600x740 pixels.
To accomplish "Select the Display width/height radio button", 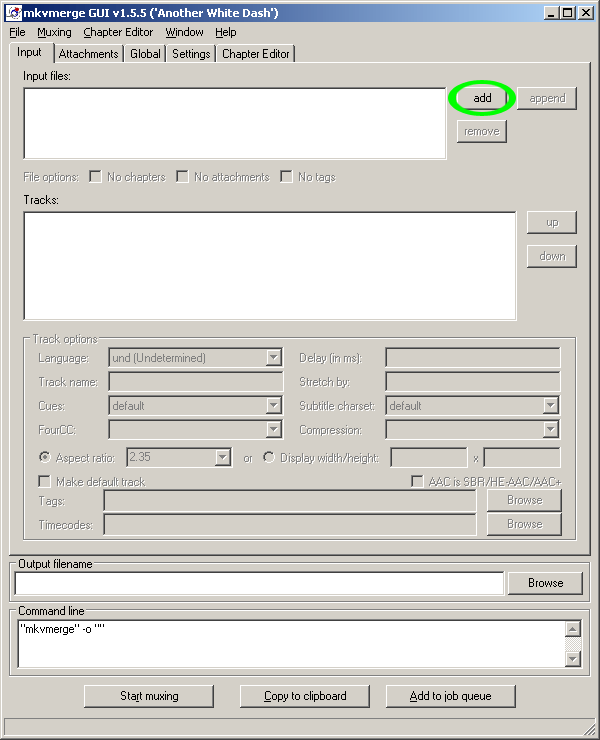I will [269, 457].
